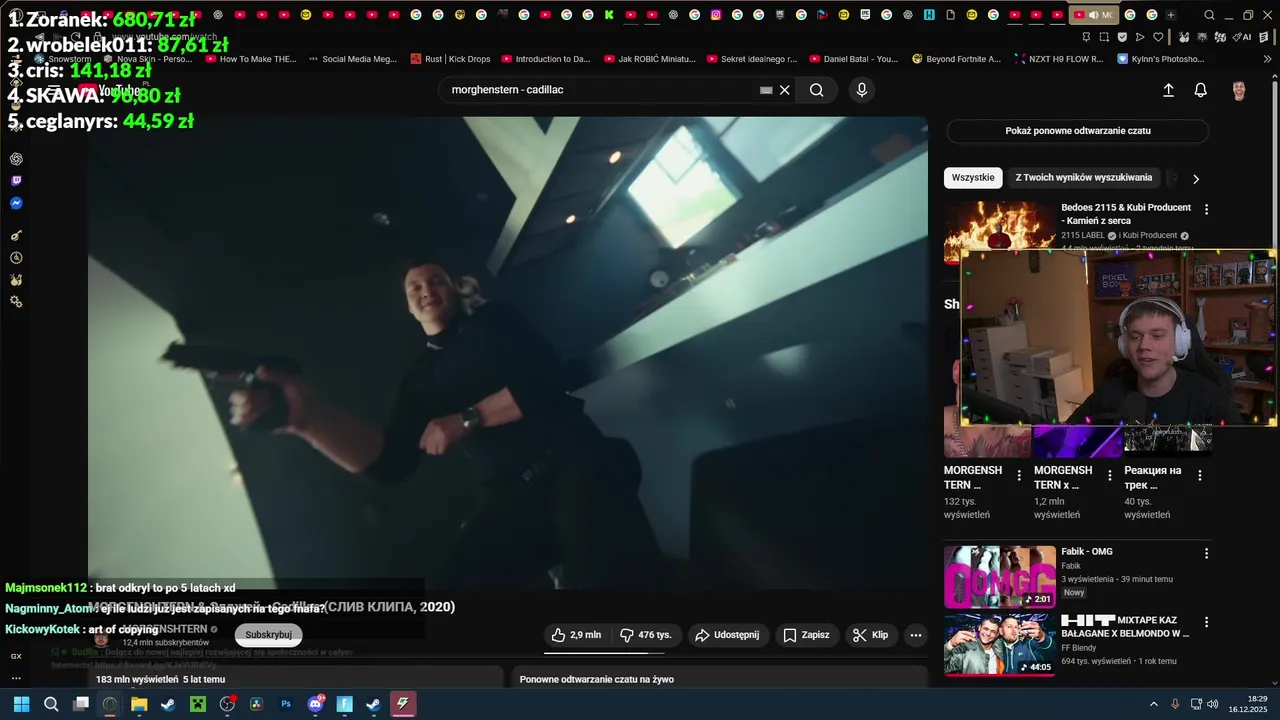The image size is (1280, 720).
Task: Open Photoshop from the taskbar
Action: click(286, 704)
